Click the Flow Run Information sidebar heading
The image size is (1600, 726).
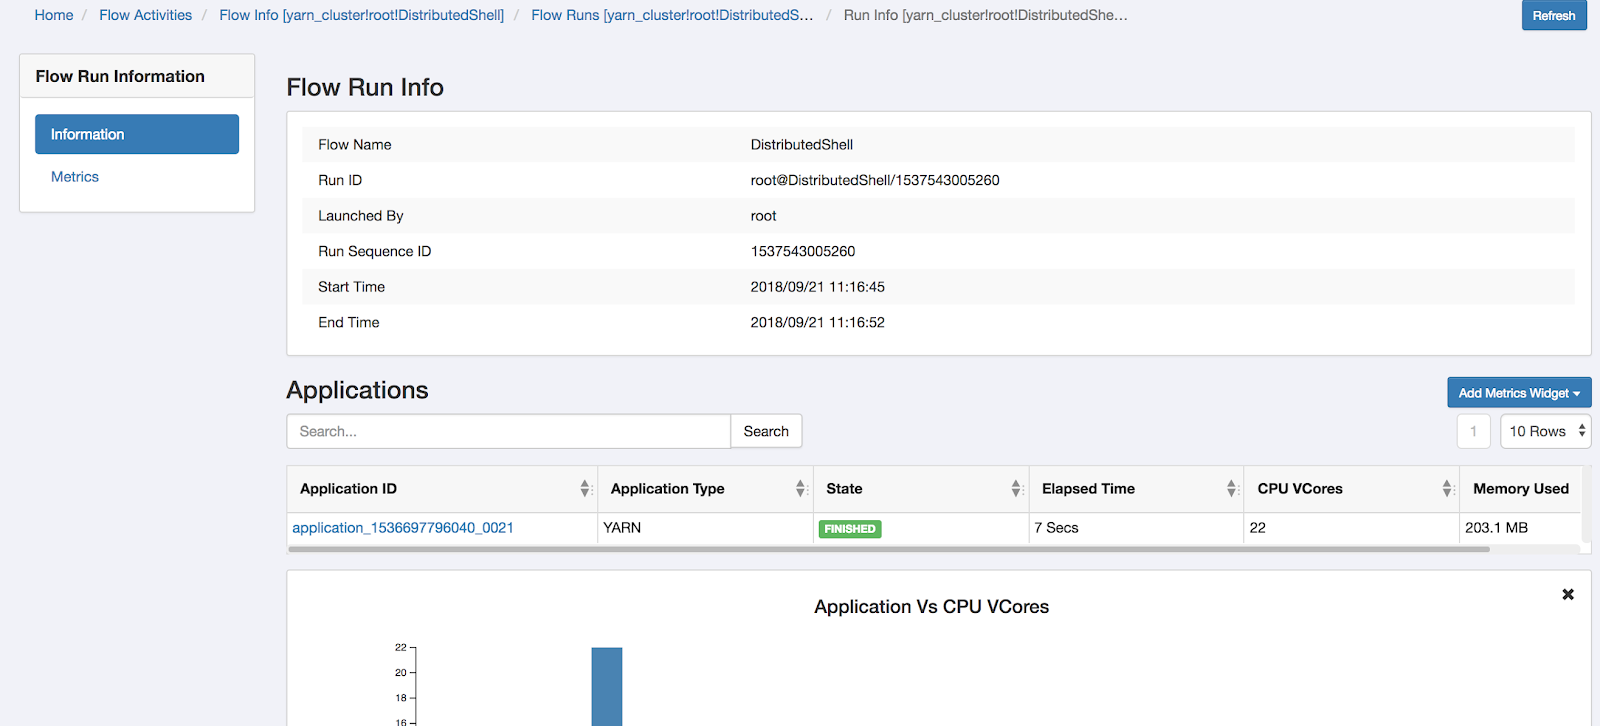[x=120, y=76]
